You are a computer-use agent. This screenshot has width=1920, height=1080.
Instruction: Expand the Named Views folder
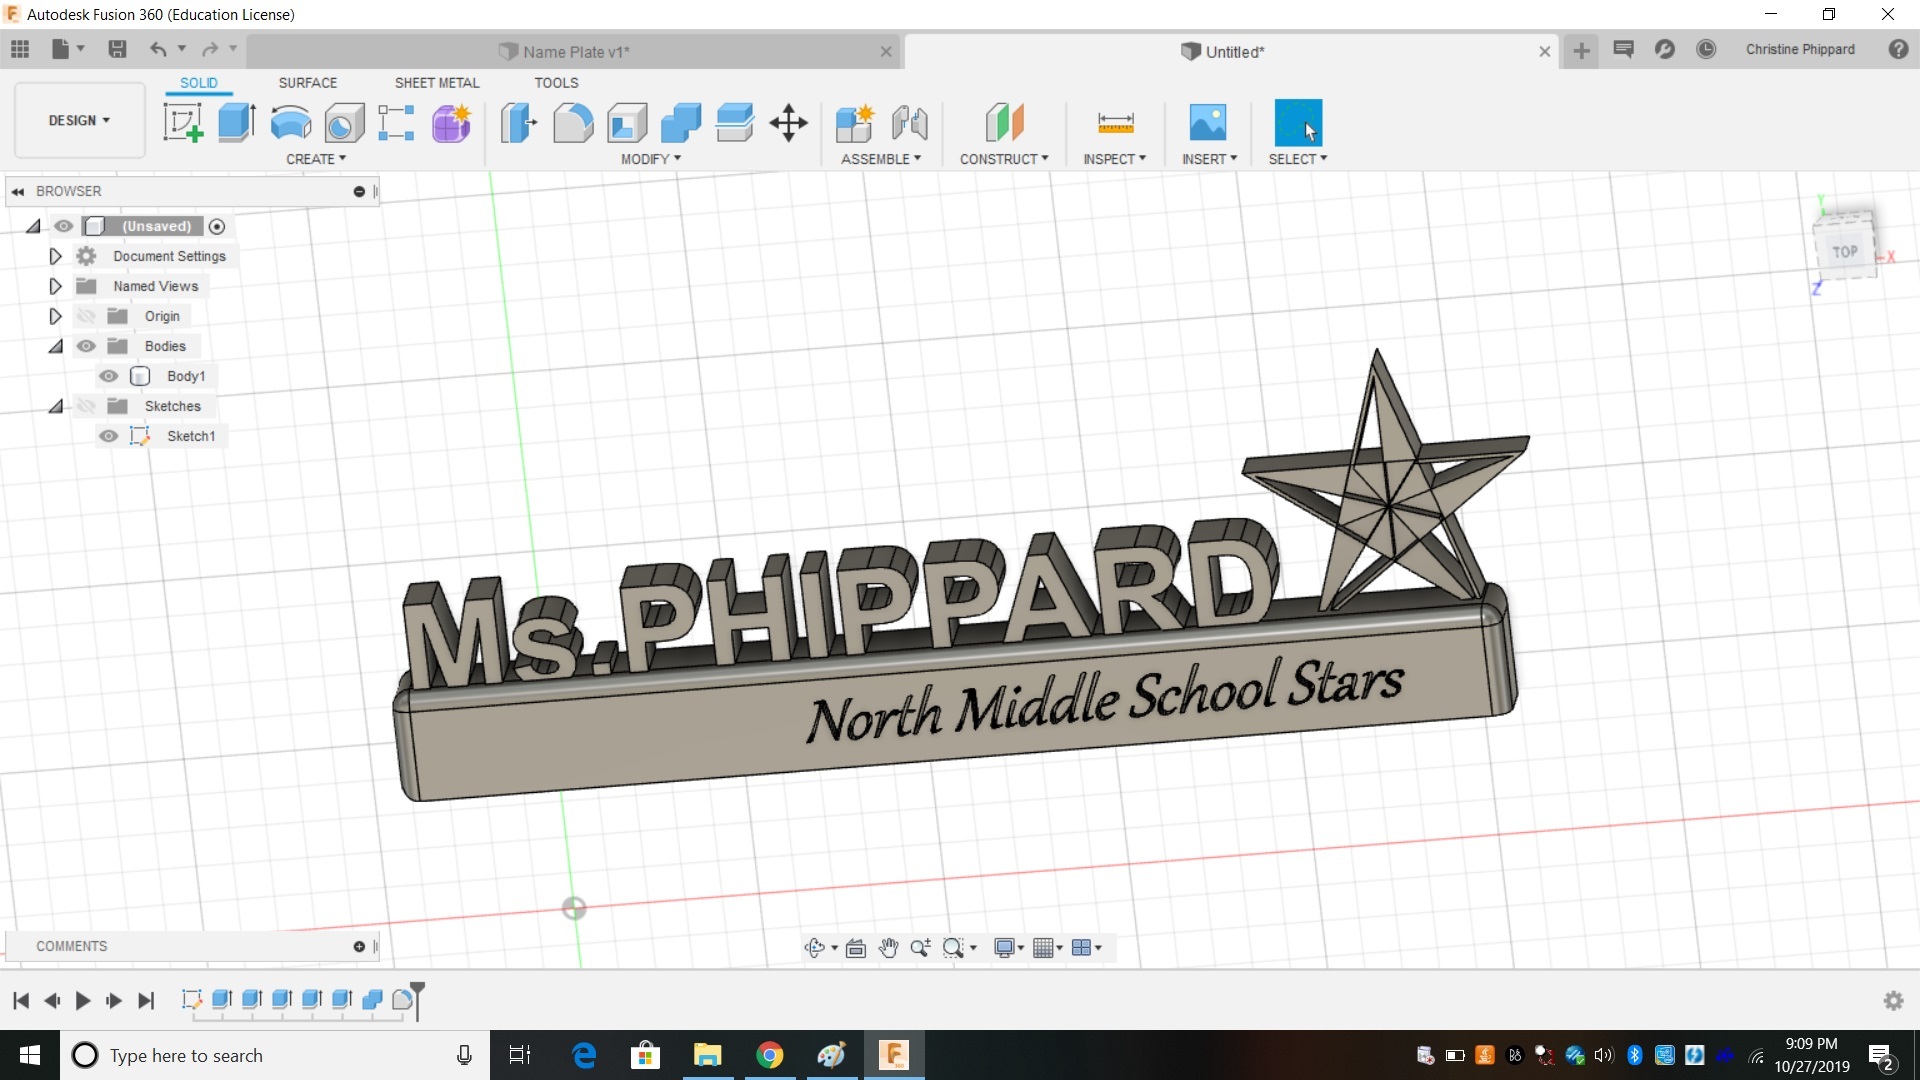(x=56, y=286)
